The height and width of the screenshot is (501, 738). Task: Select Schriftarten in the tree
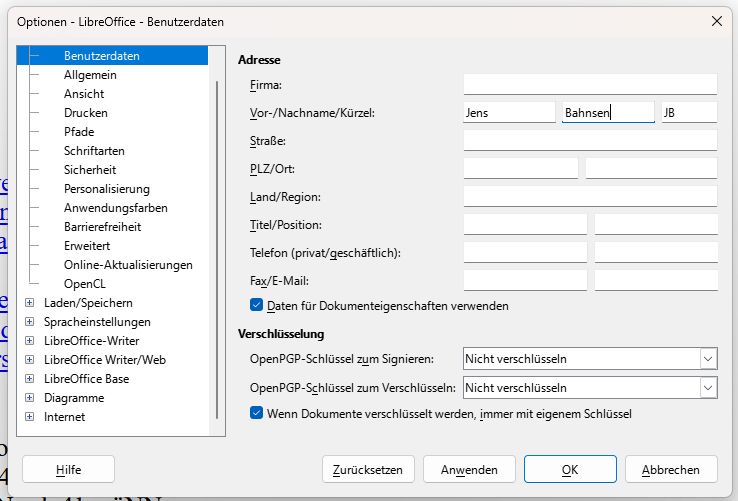point(94,151)
